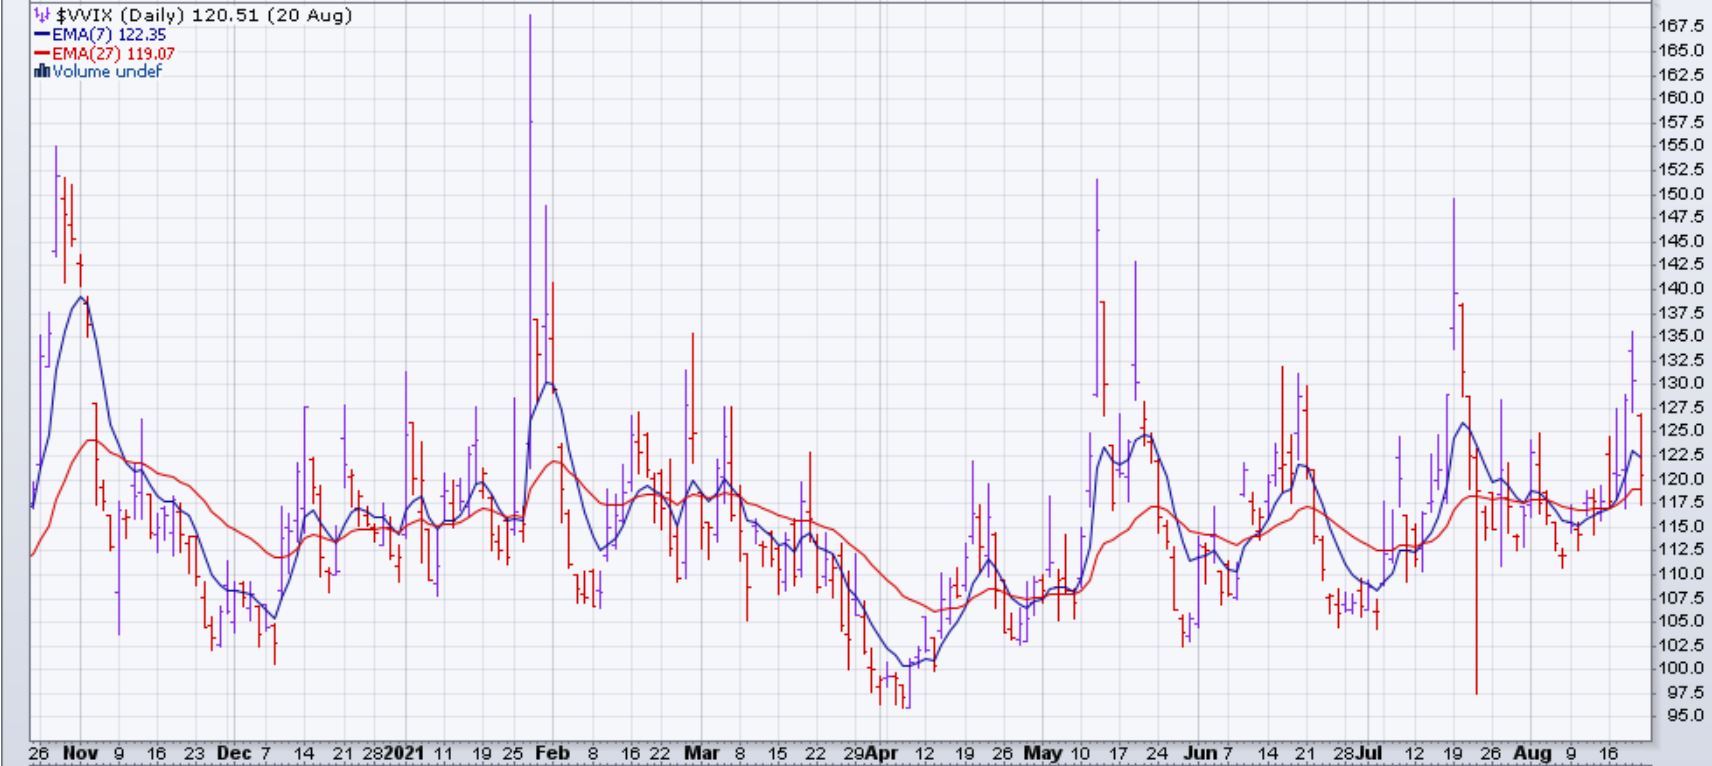Click the Aug label on date axis
Screen dimensions: 1712x766
[1532, 753]
